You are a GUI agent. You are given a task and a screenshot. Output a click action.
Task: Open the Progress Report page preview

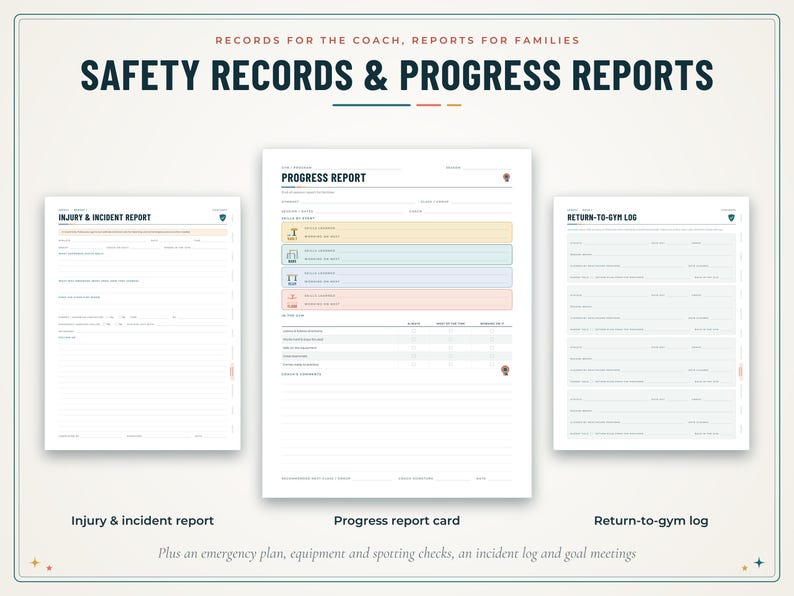396,323
